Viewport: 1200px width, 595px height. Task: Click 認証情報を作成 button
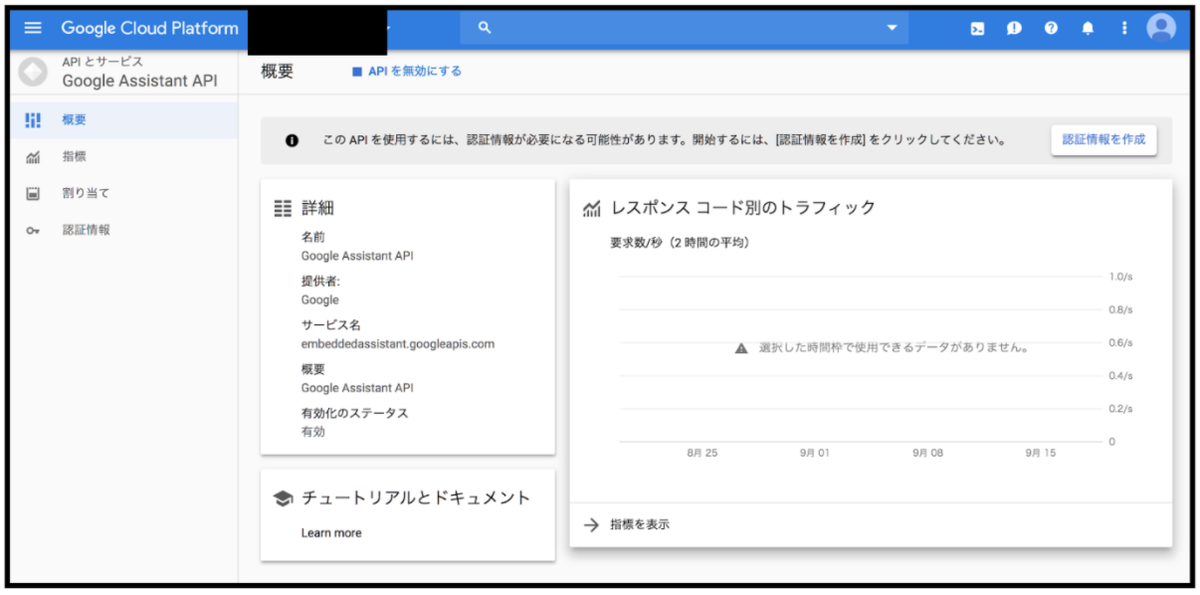tap(1104, 140)
